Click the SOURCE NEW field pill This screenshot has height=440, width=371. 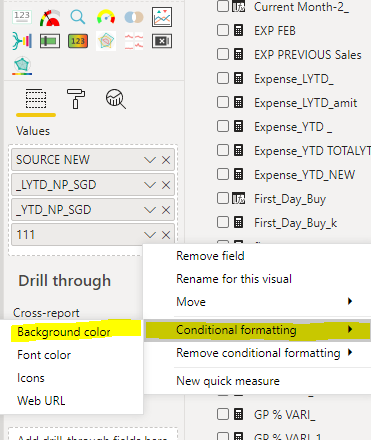pyautogui.click(x=93, y=160)
